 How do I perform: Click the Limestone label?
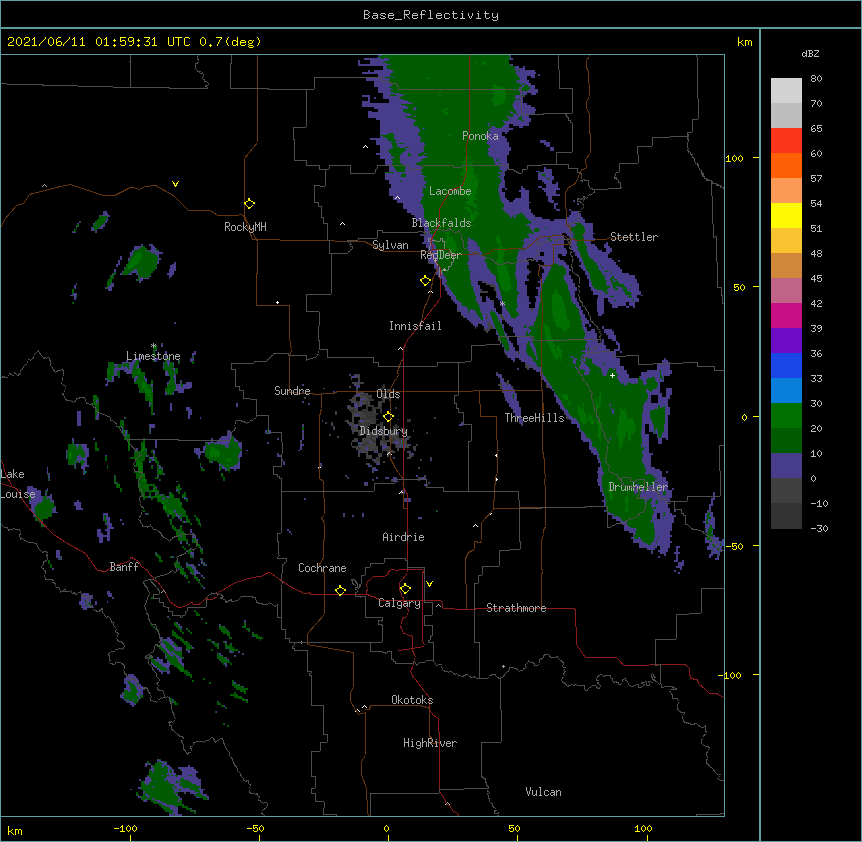pyautogui.click(x=153, y=356)
